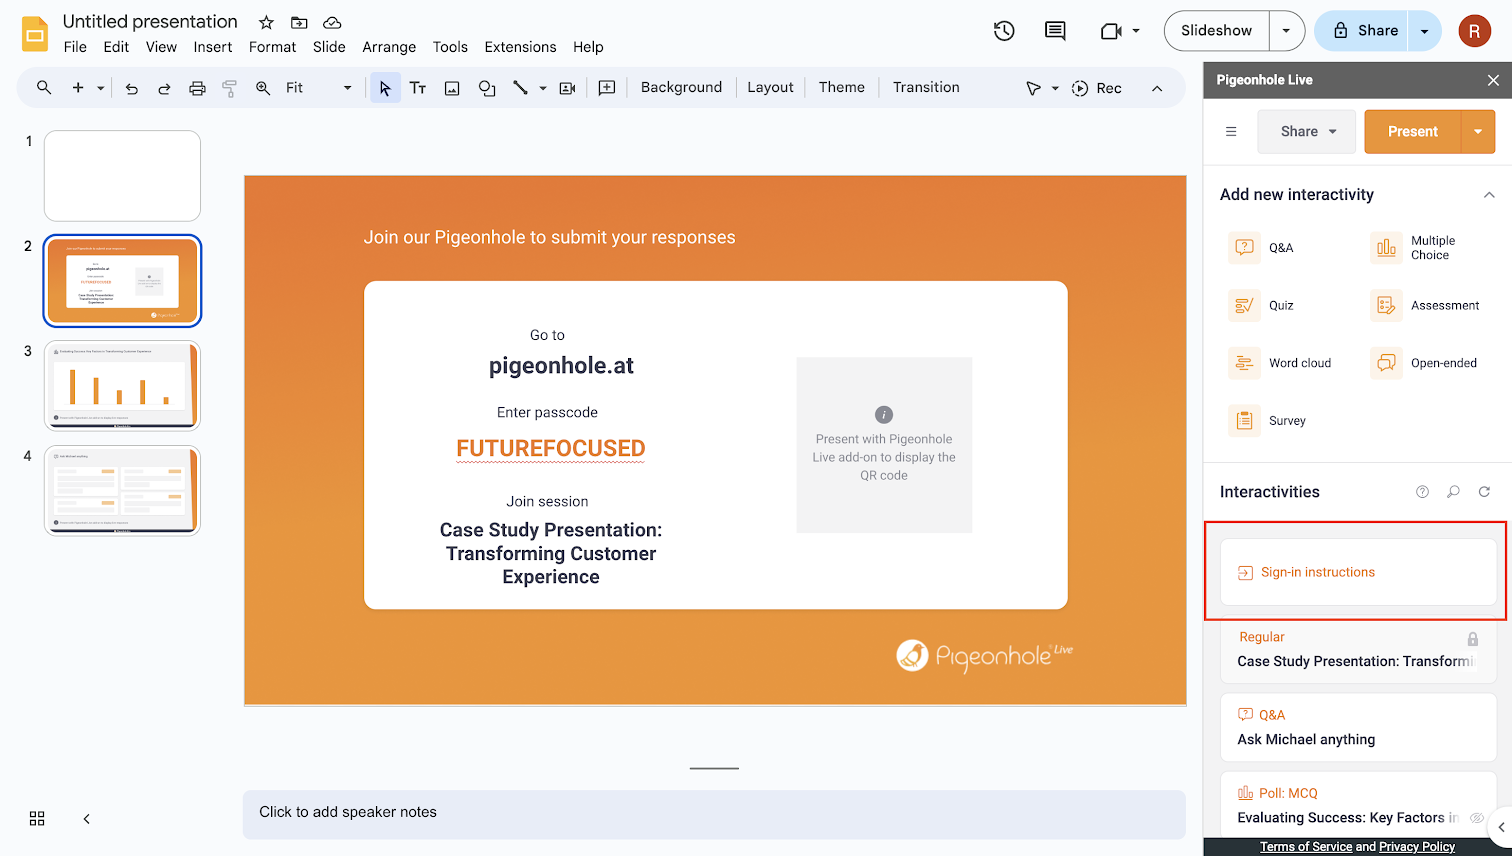
Task: Open version history clock icon
Action: [x=1004, y=31]
